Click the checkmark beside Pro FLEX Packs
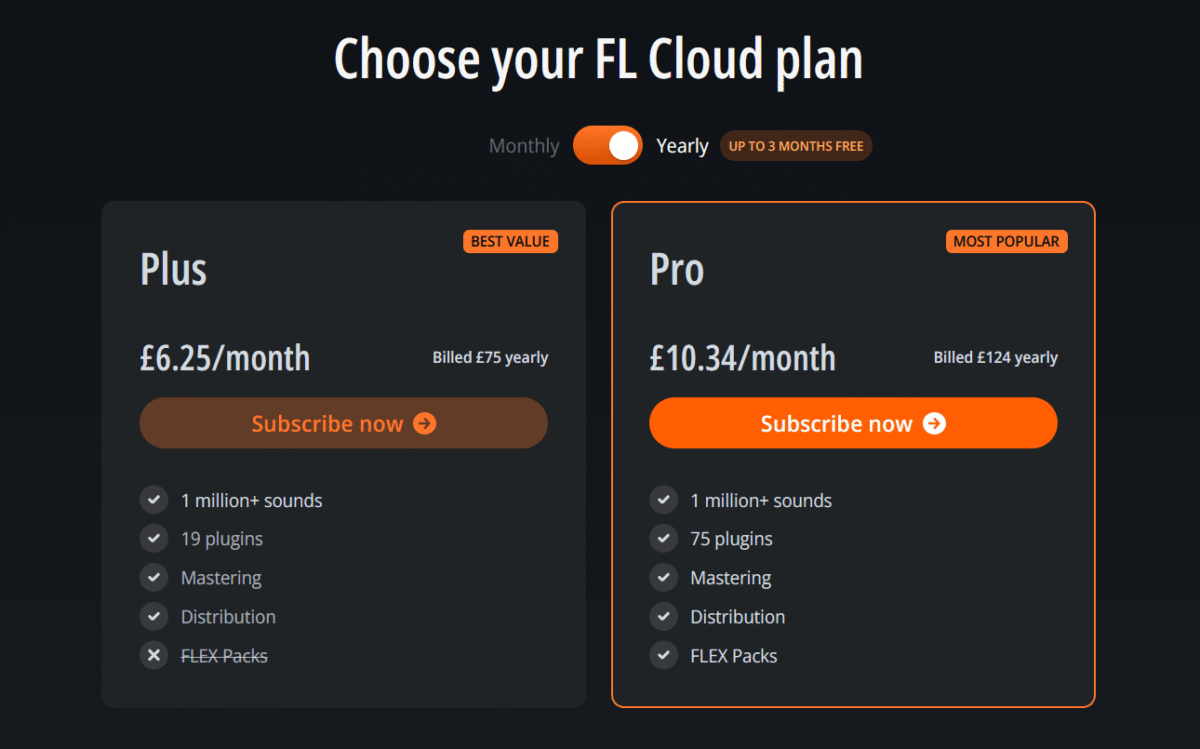The height and width of the screenshot is (749, 1200). click(x=663, y=656)
